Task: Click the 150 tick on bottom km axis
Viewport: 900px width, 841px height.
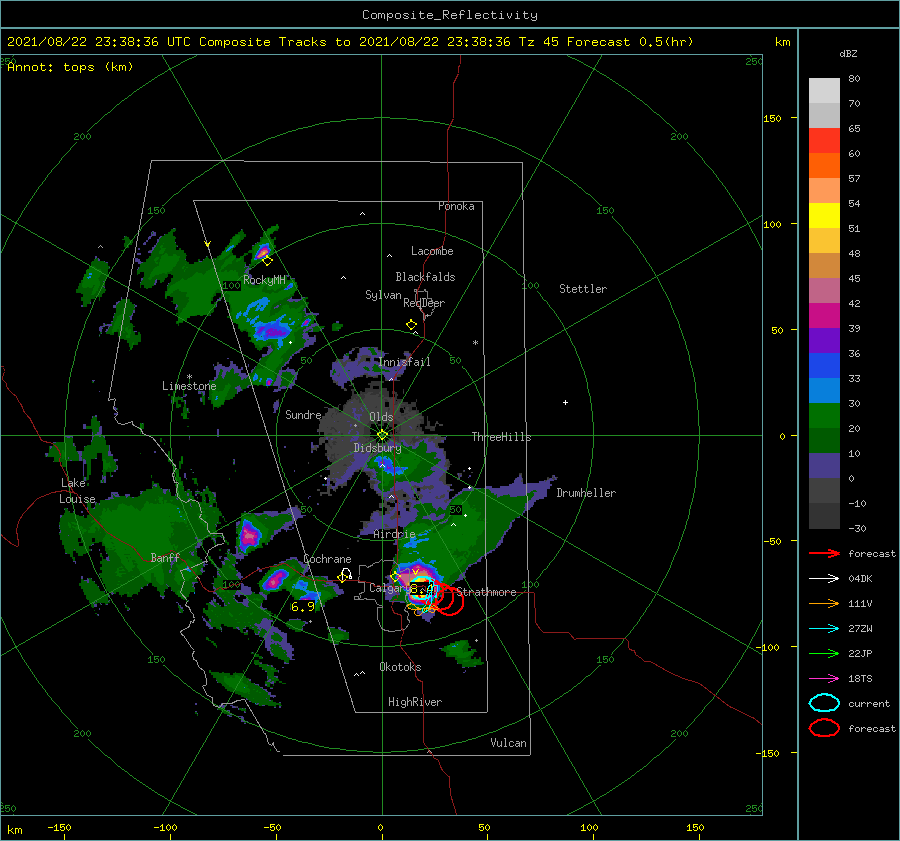Action: [695, 827]
